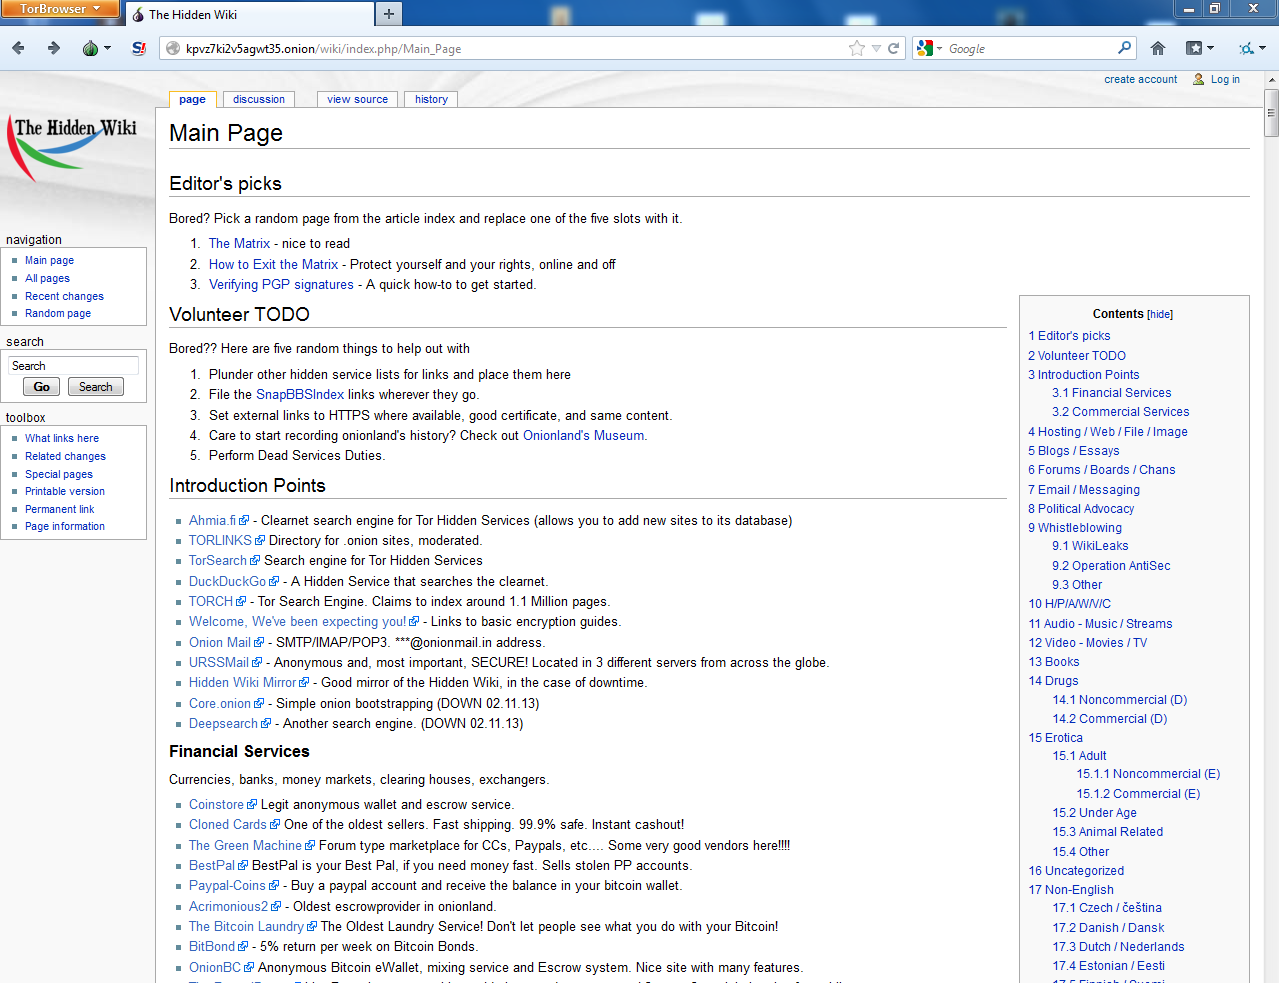Click the scrollbar up arrow

point(1271,80)
